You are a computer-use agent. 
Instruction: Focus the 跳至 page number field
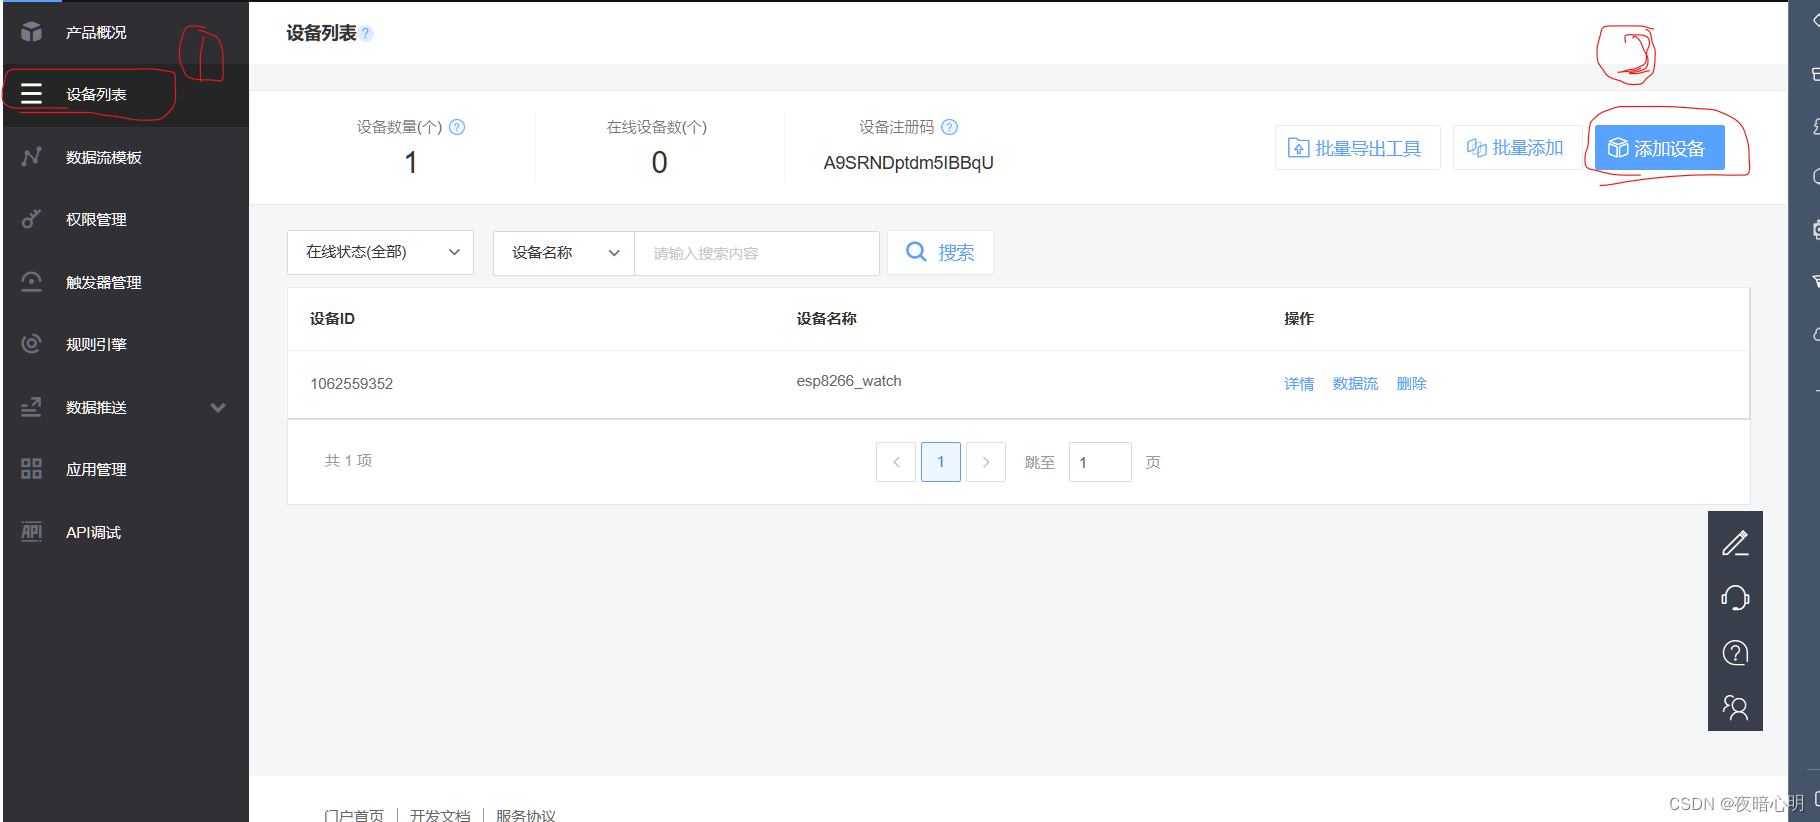[x=1100, y=462]
